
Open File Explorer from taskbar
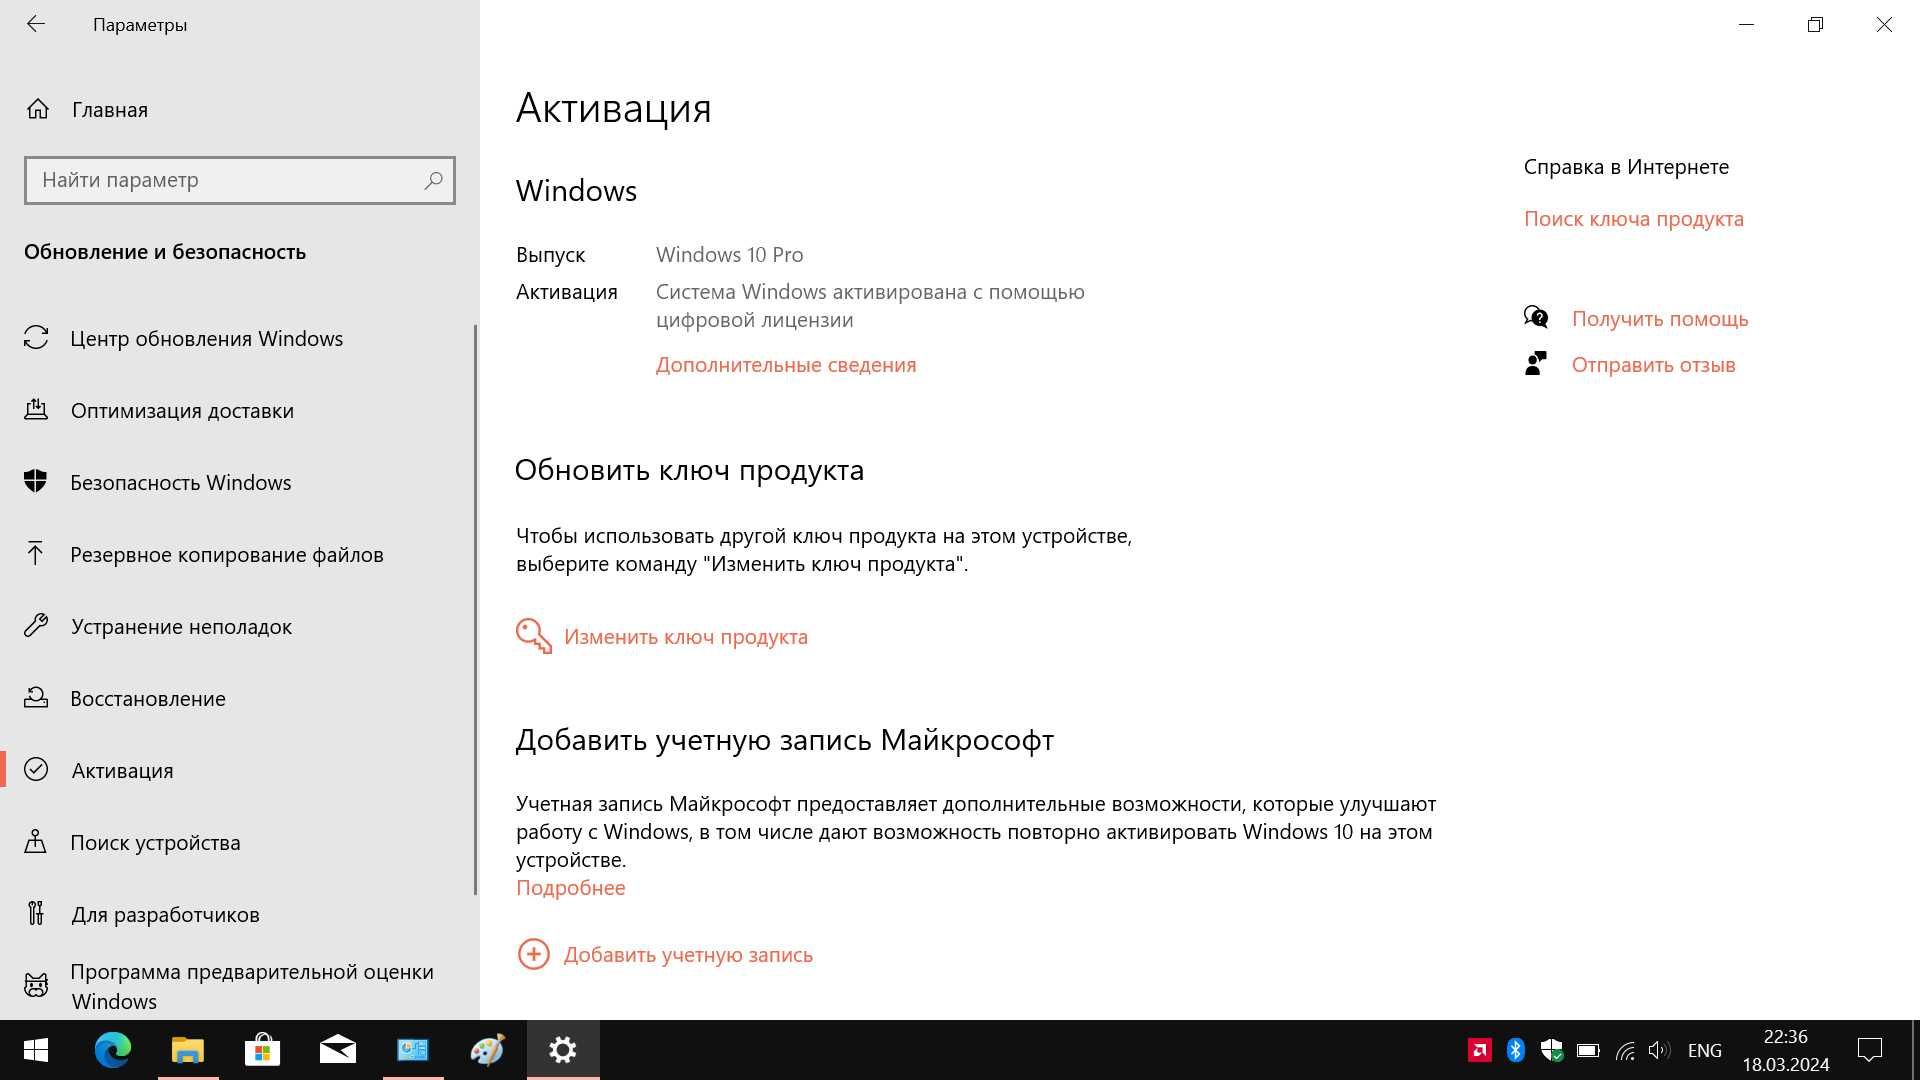[x=188, y=1050]
